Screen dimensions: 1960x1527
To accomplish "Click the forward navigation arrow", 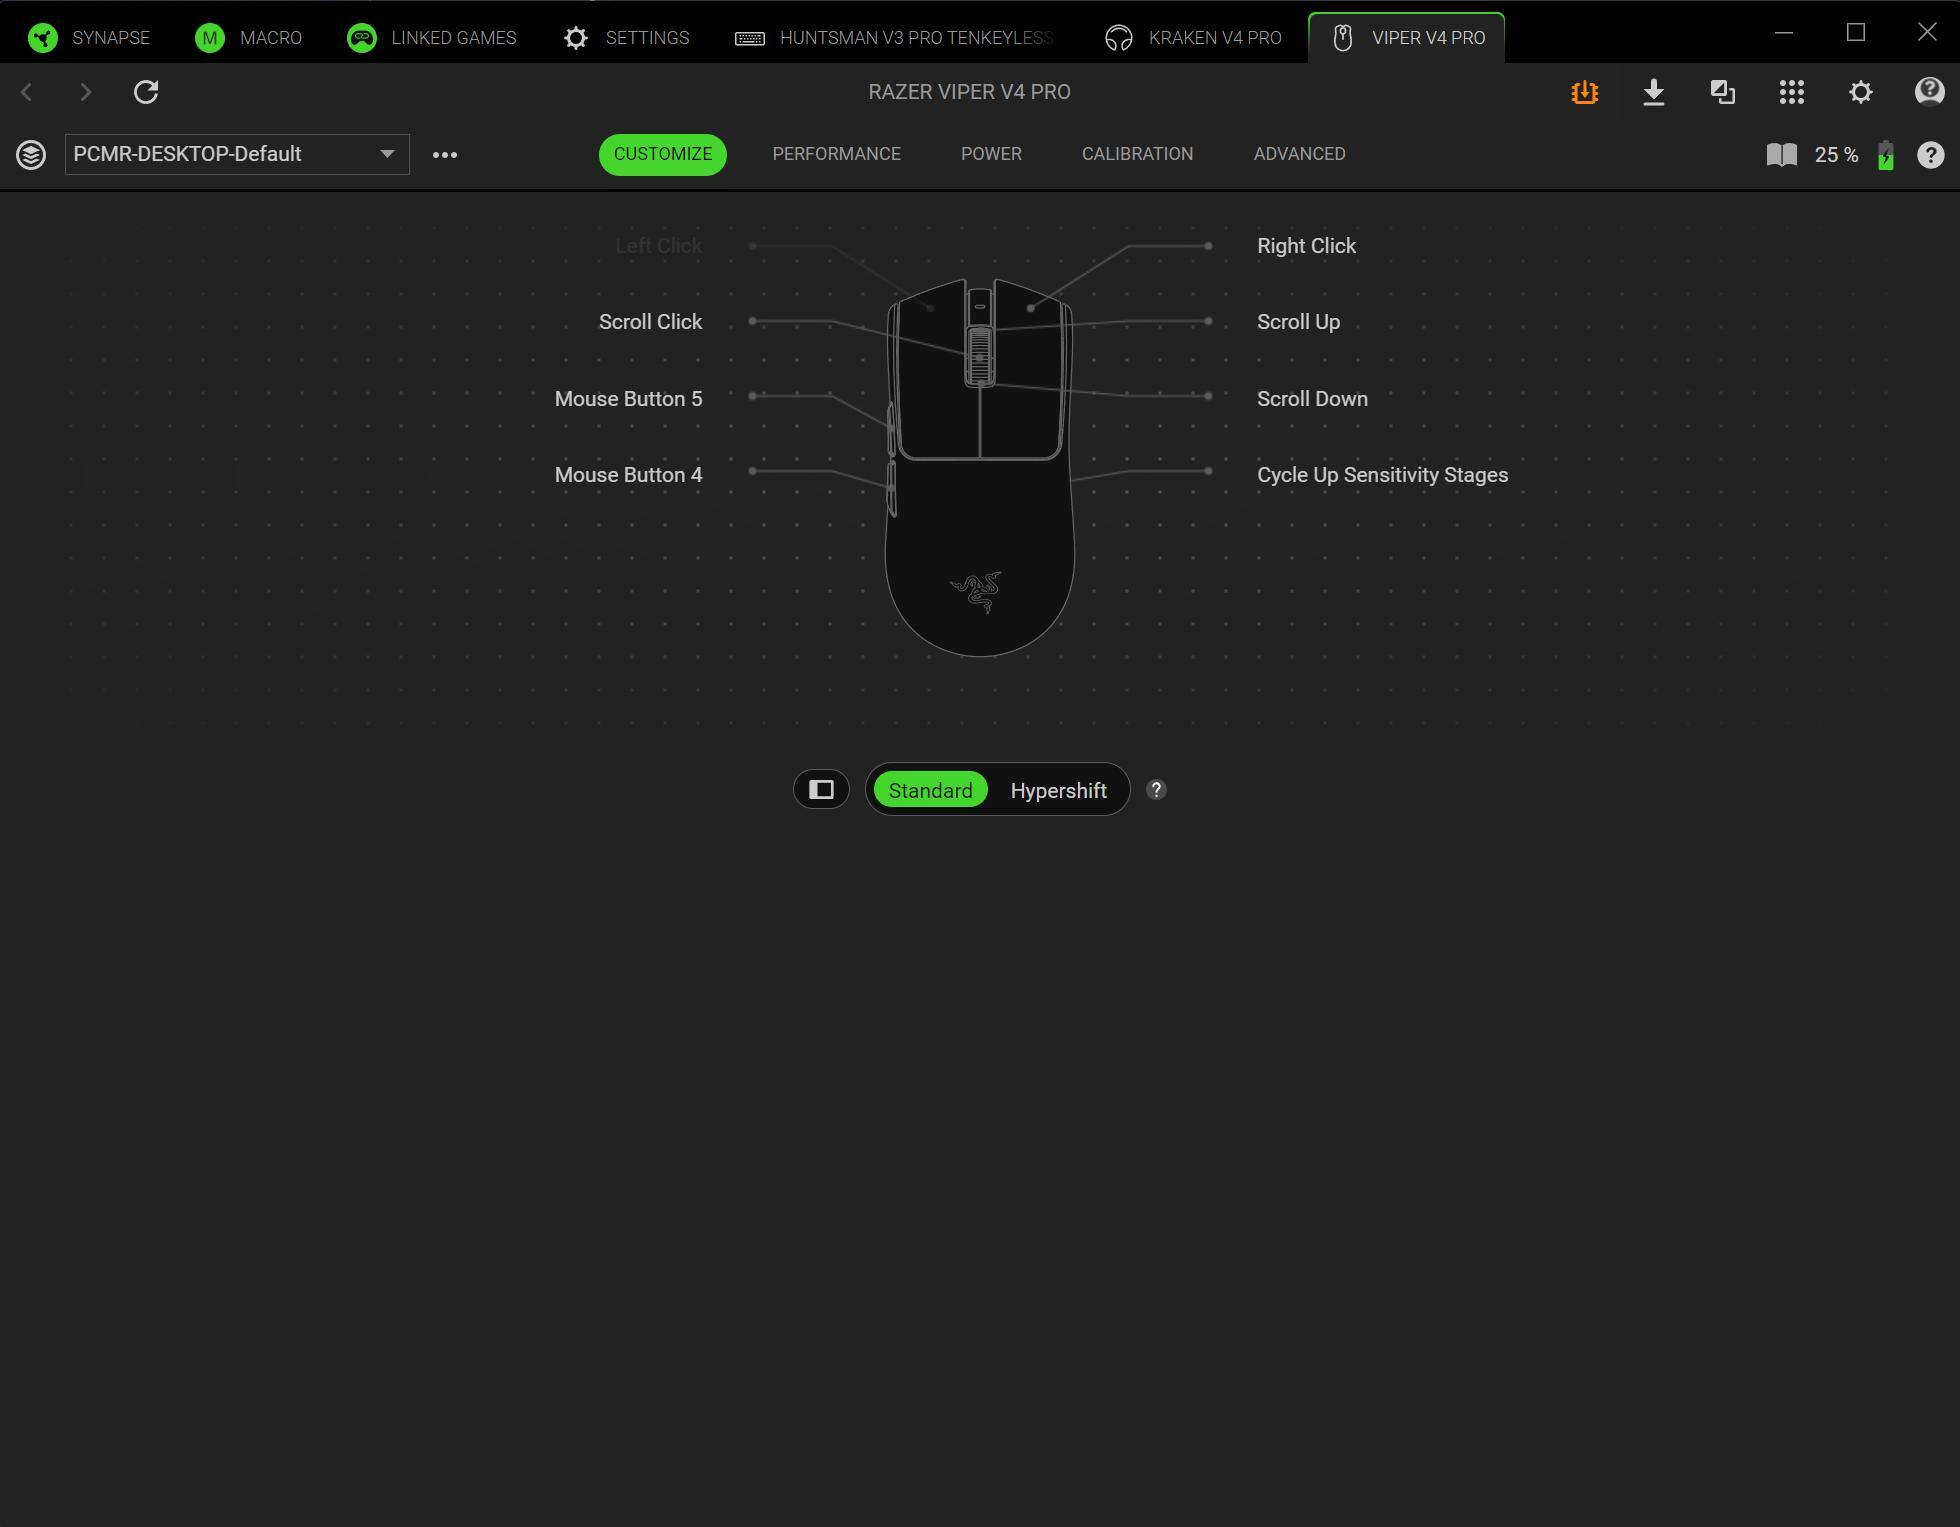I will point(86,92).
